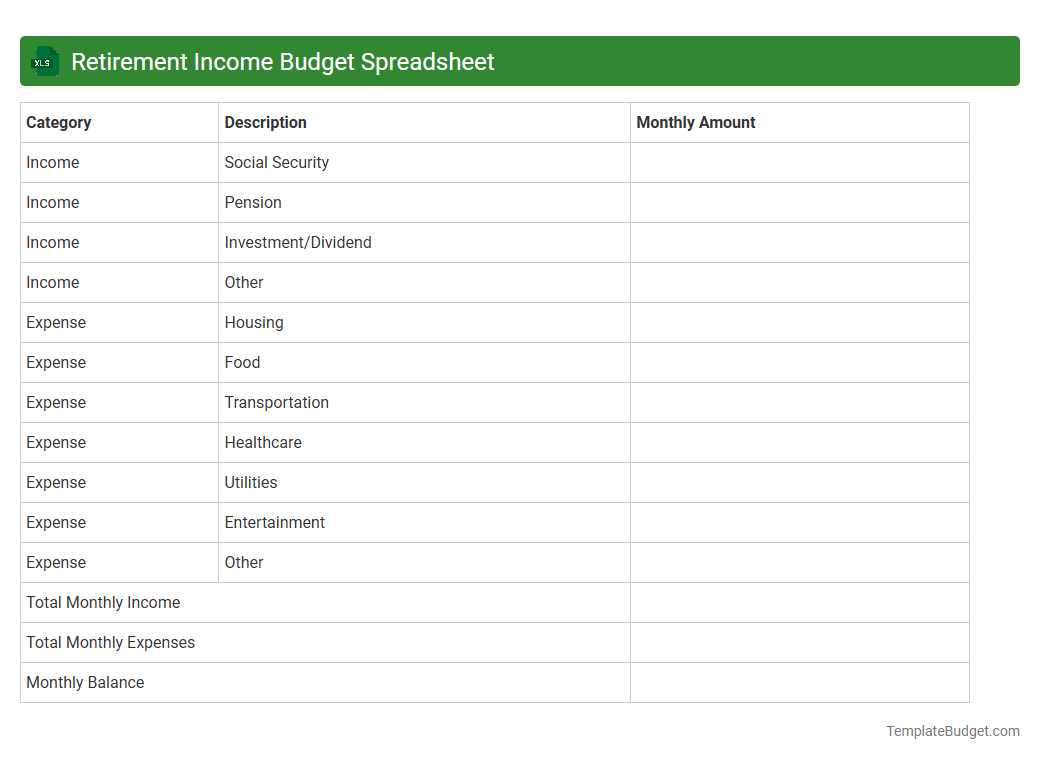Select the Healthcare expense row
Viewport: 1040px width, 760px height.
[x=263, y=442]
